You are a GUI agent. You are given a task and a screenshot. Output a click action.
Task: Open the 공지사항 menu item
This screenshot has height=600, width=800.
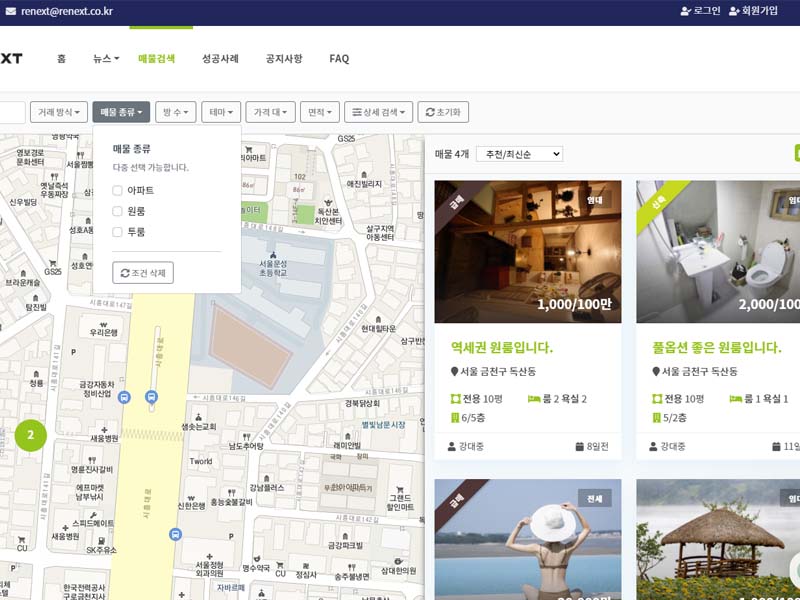tap(284, 58)
